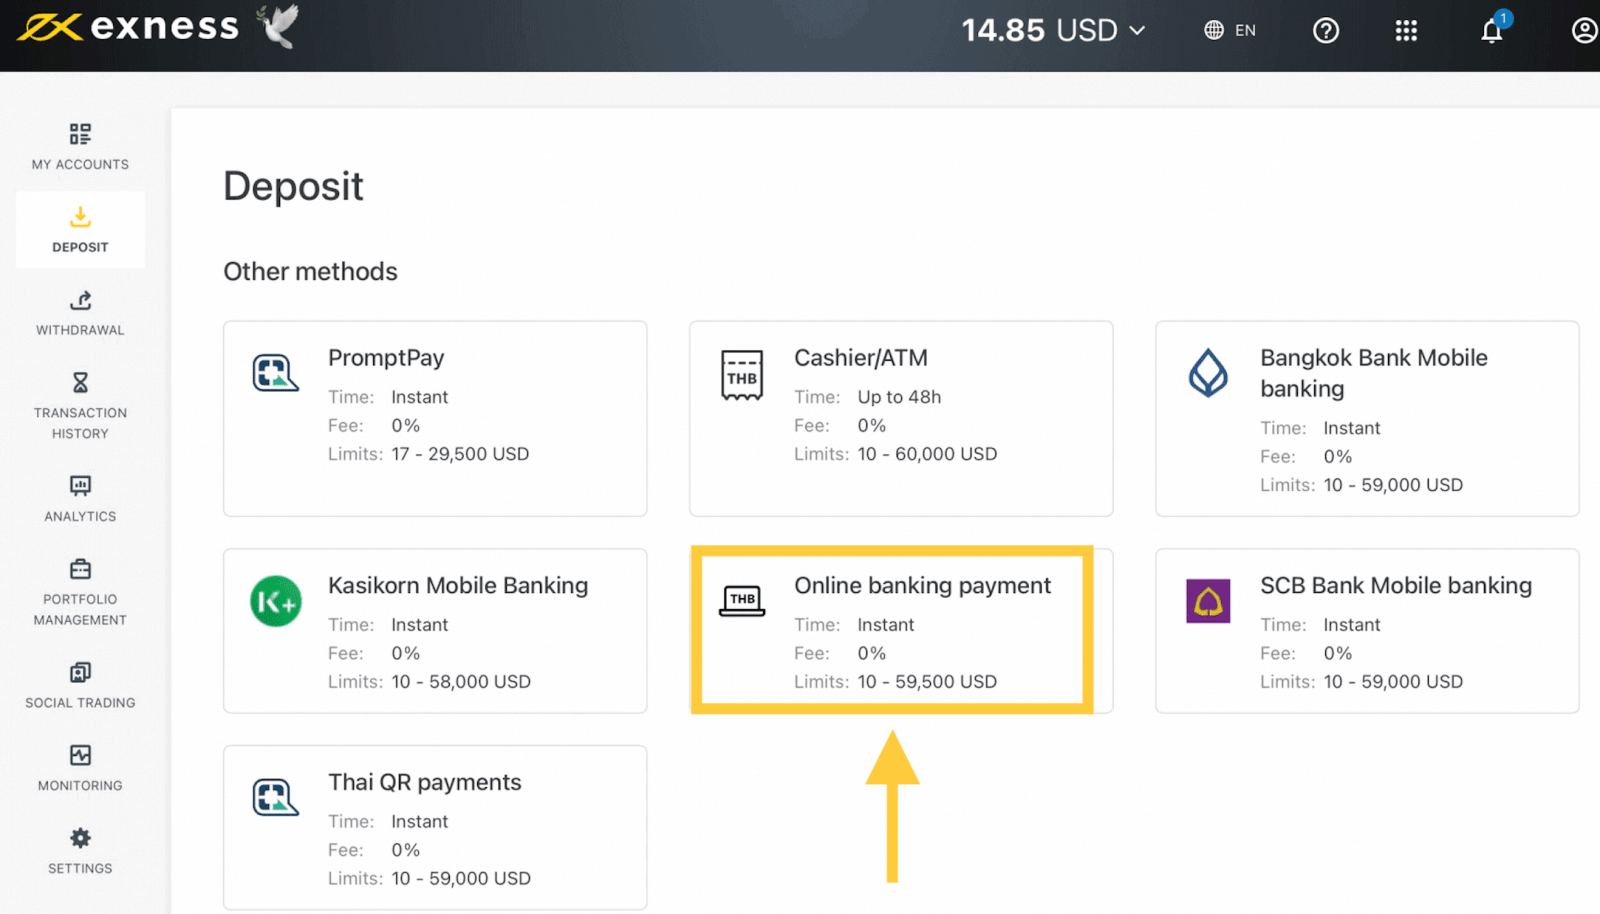Click the Online banking THB laptop icon
The height and width of the screenshot is (914, 1600).
tap(742, 600)
